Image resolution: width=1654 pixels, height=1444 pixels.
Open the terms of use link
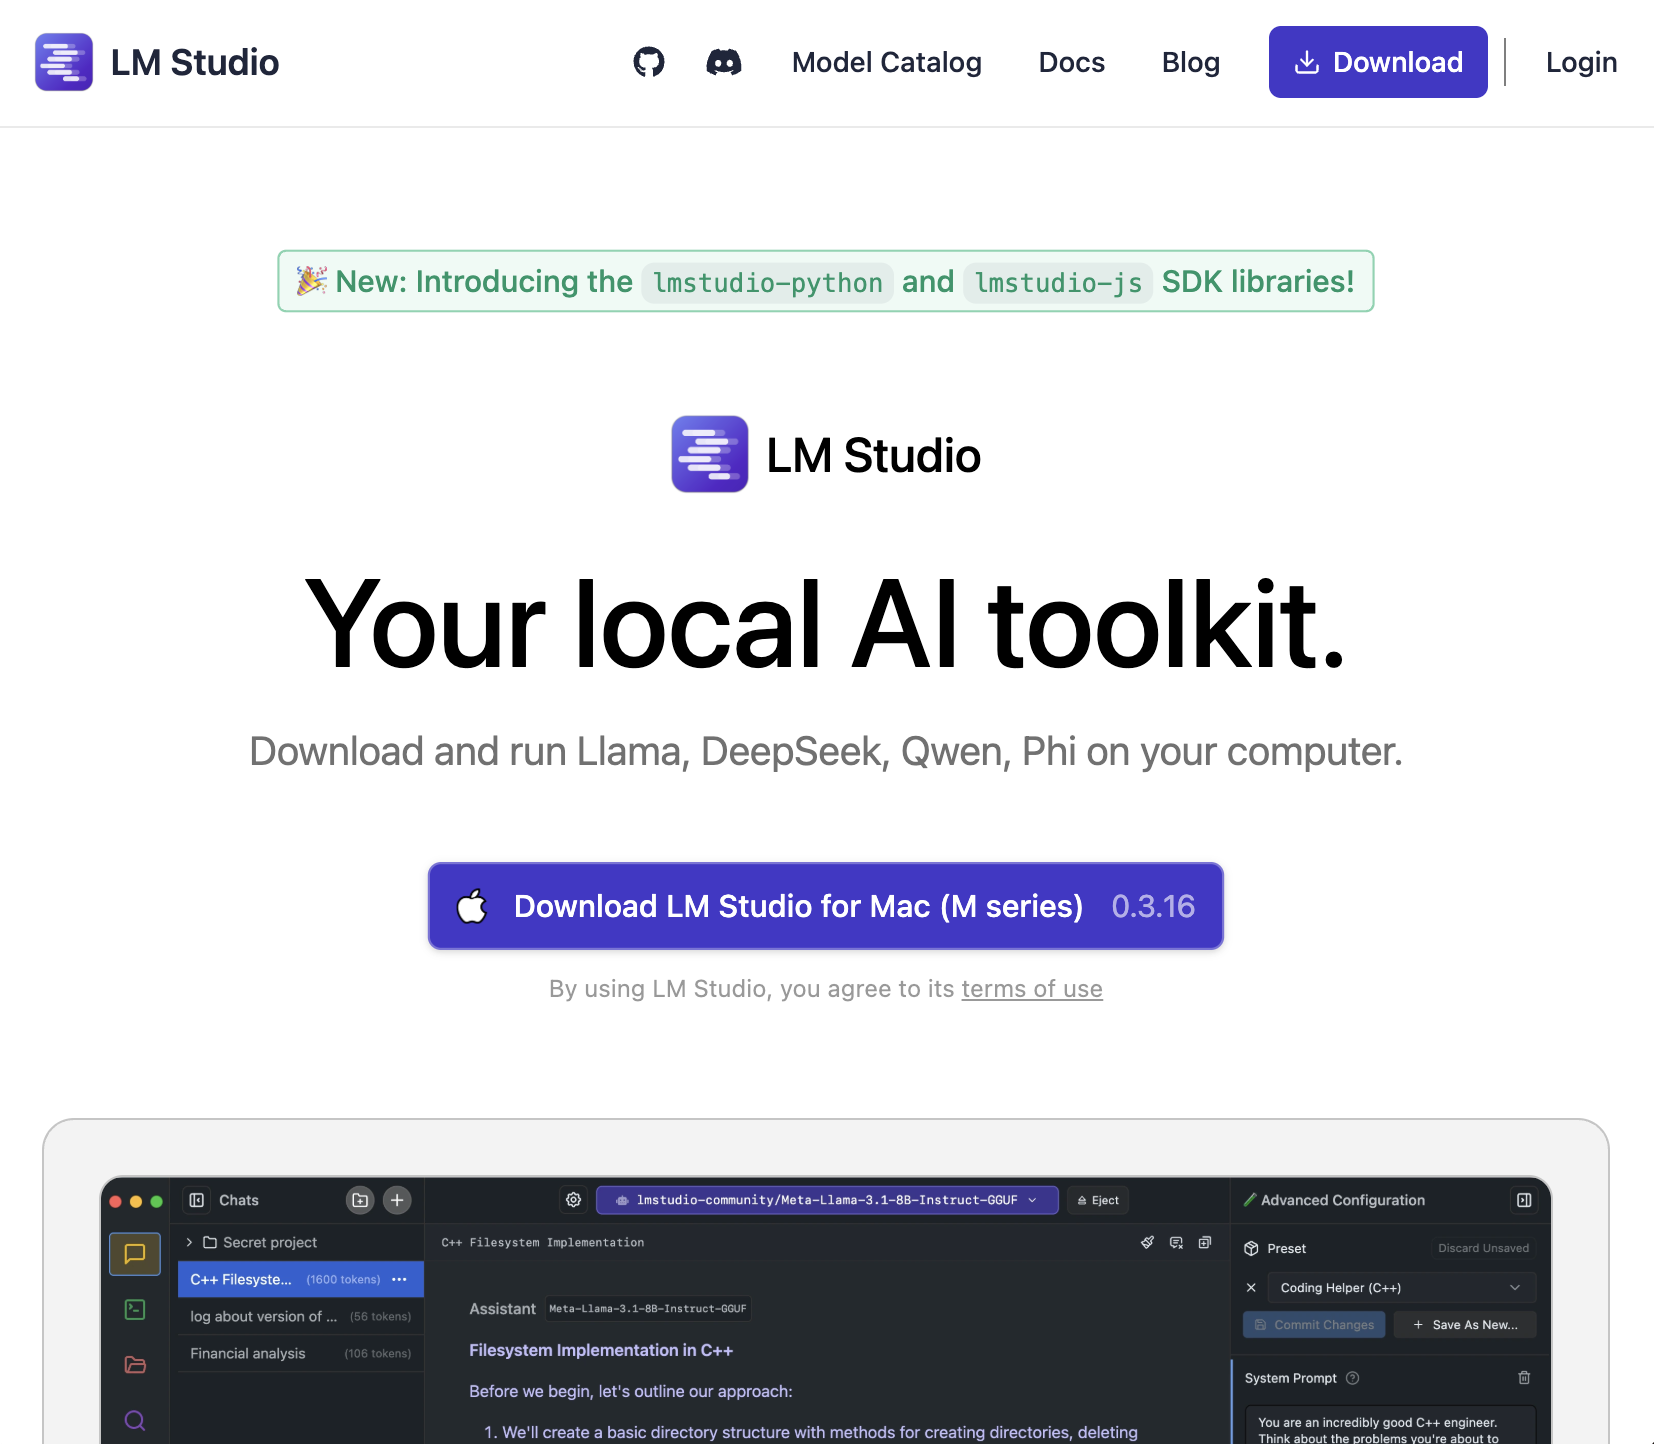pos(1032,989)
